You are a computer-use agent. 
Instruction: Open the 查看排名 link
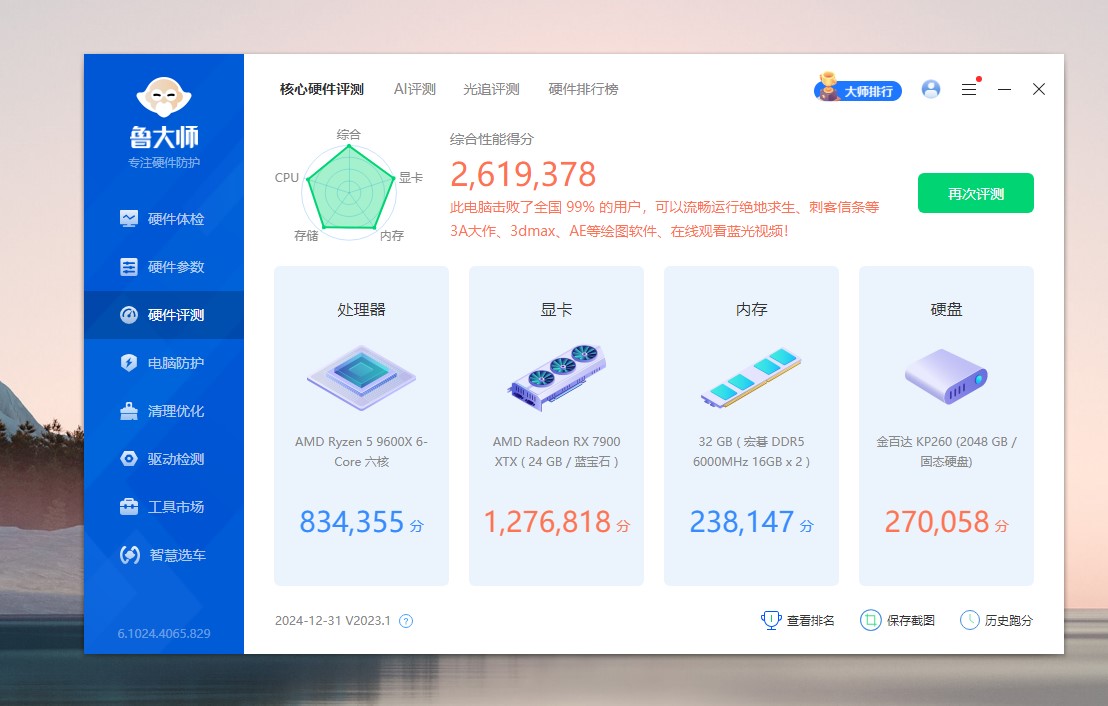811,620
